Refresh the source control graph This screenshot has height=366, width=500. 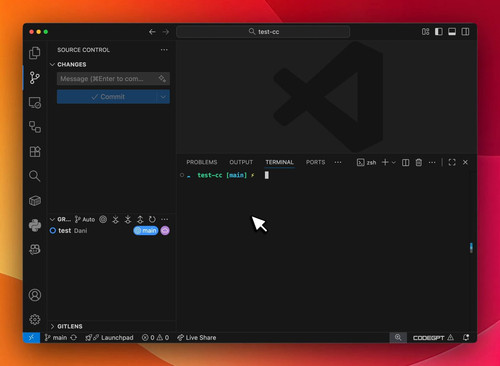click(x=152, y=219)
